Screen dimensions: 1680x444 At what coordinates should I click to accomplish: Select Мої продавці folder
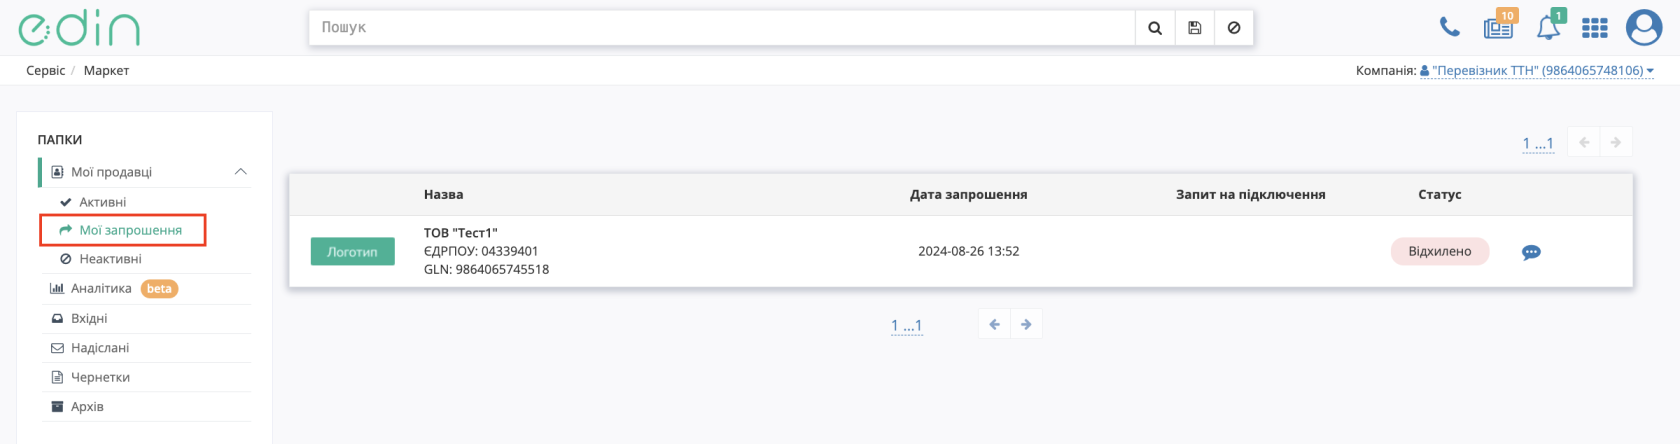tap(111, 172)
